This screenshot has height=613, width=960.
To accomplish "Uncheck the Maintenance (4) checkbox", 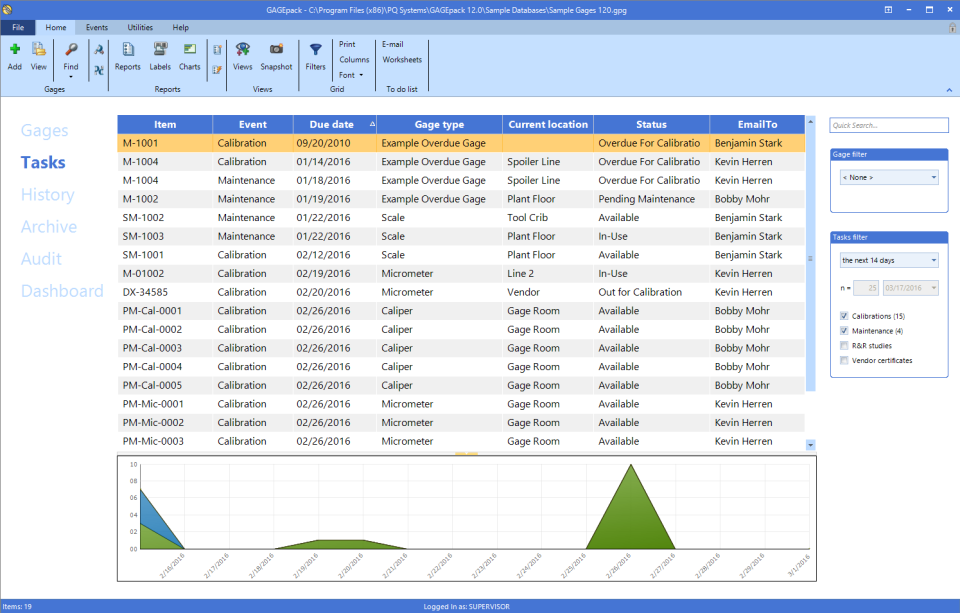I will [x=844, y=331].
